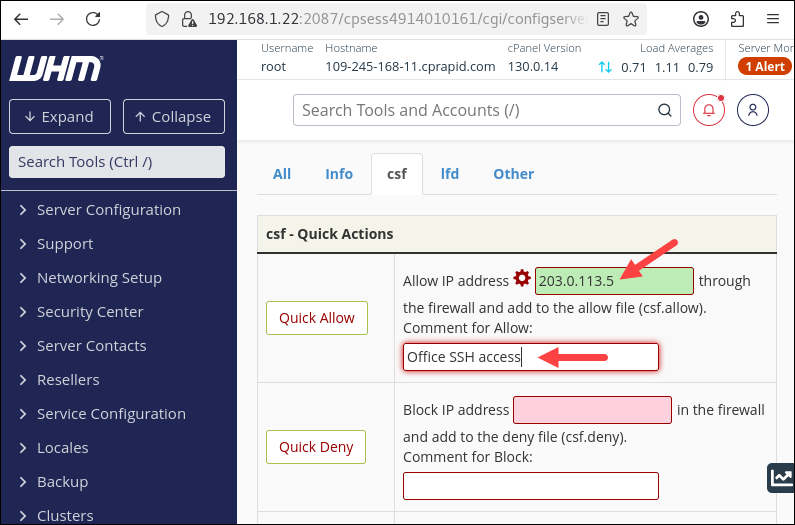Click the red gear icon beside Allow IP

[522, 278]
